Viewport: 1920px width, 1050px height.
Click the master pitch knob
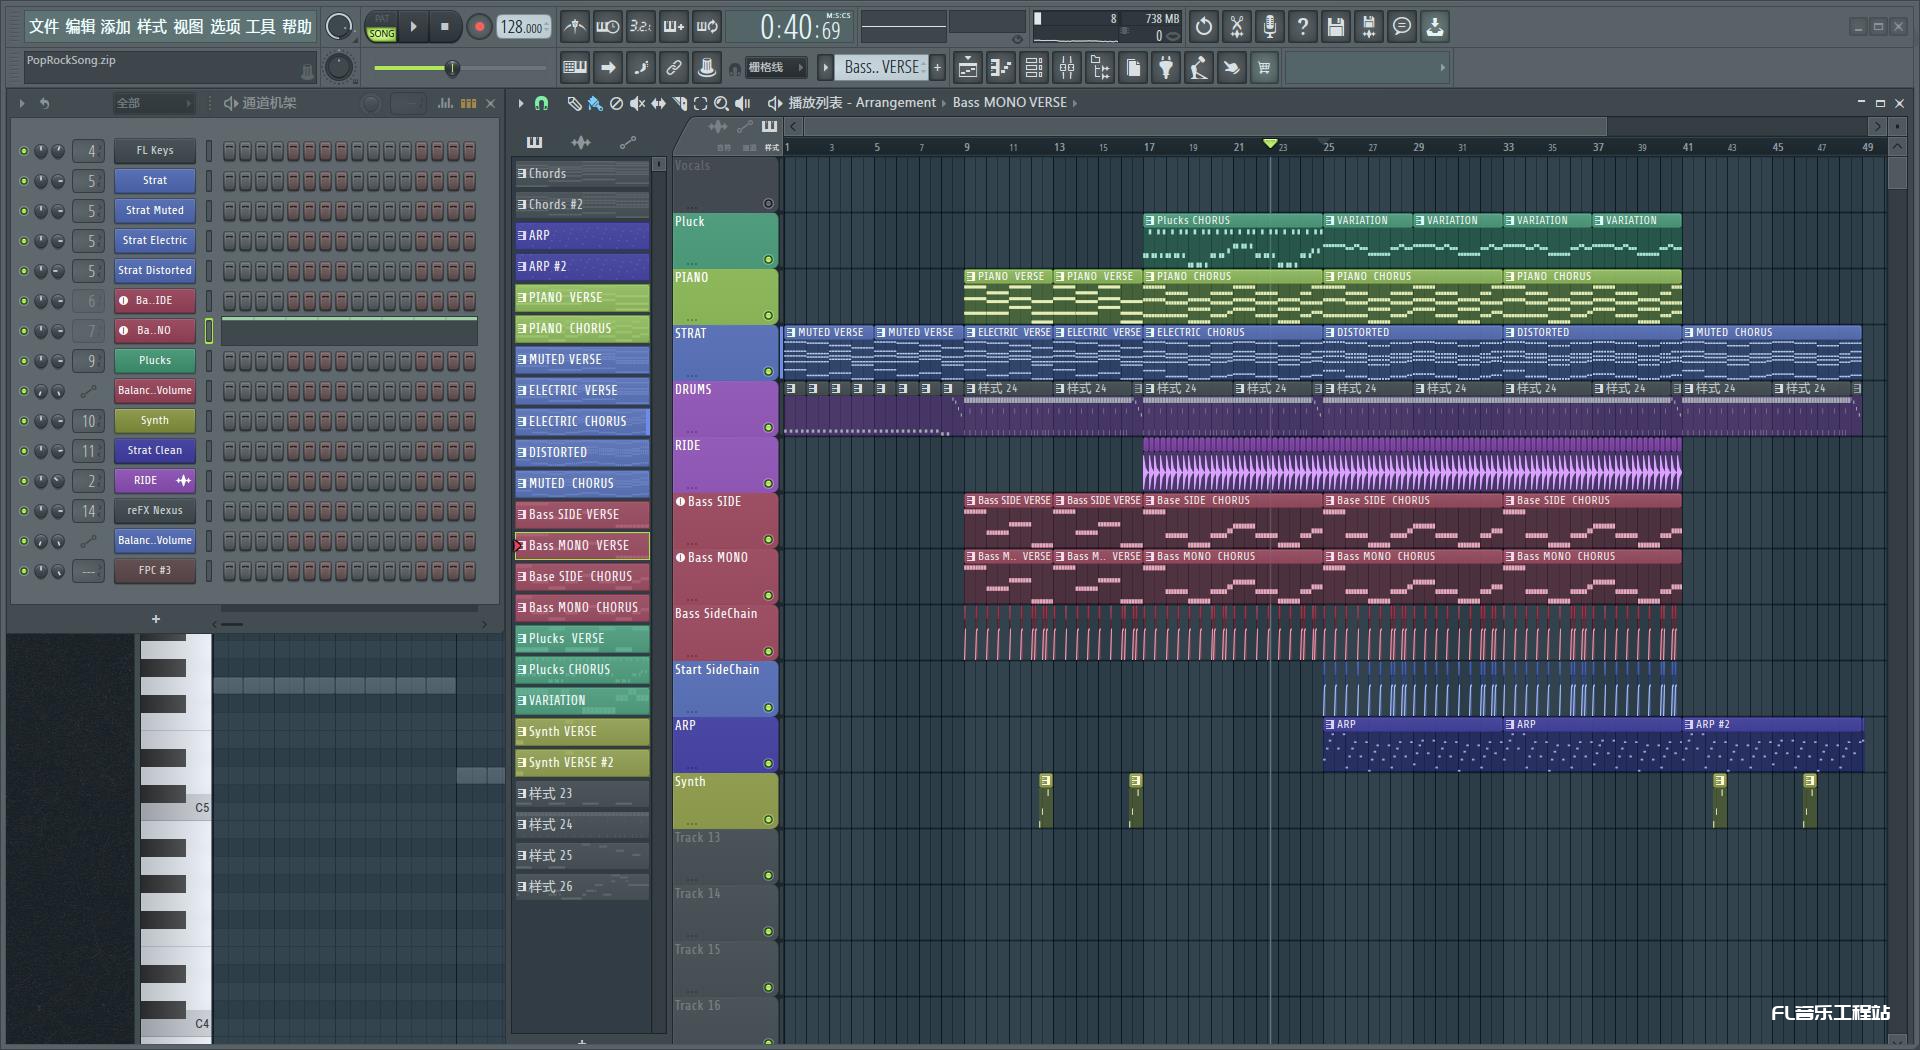(339, 67)
